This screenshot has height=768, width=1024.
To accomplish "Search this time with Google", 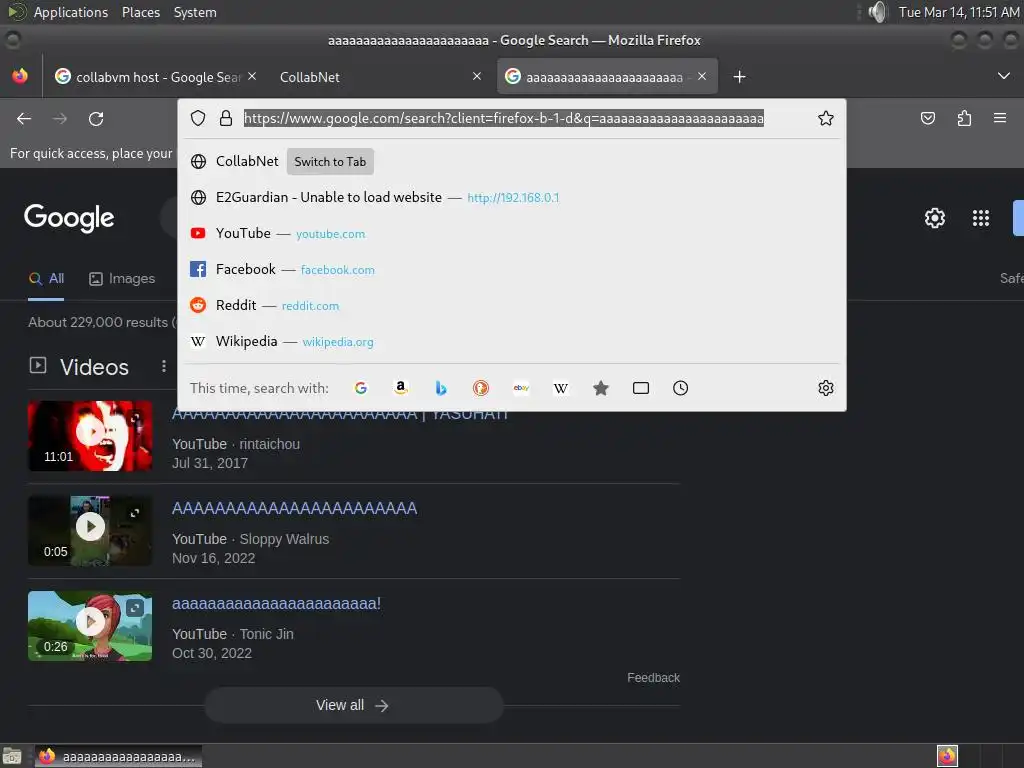I will (x=360, y=388).
